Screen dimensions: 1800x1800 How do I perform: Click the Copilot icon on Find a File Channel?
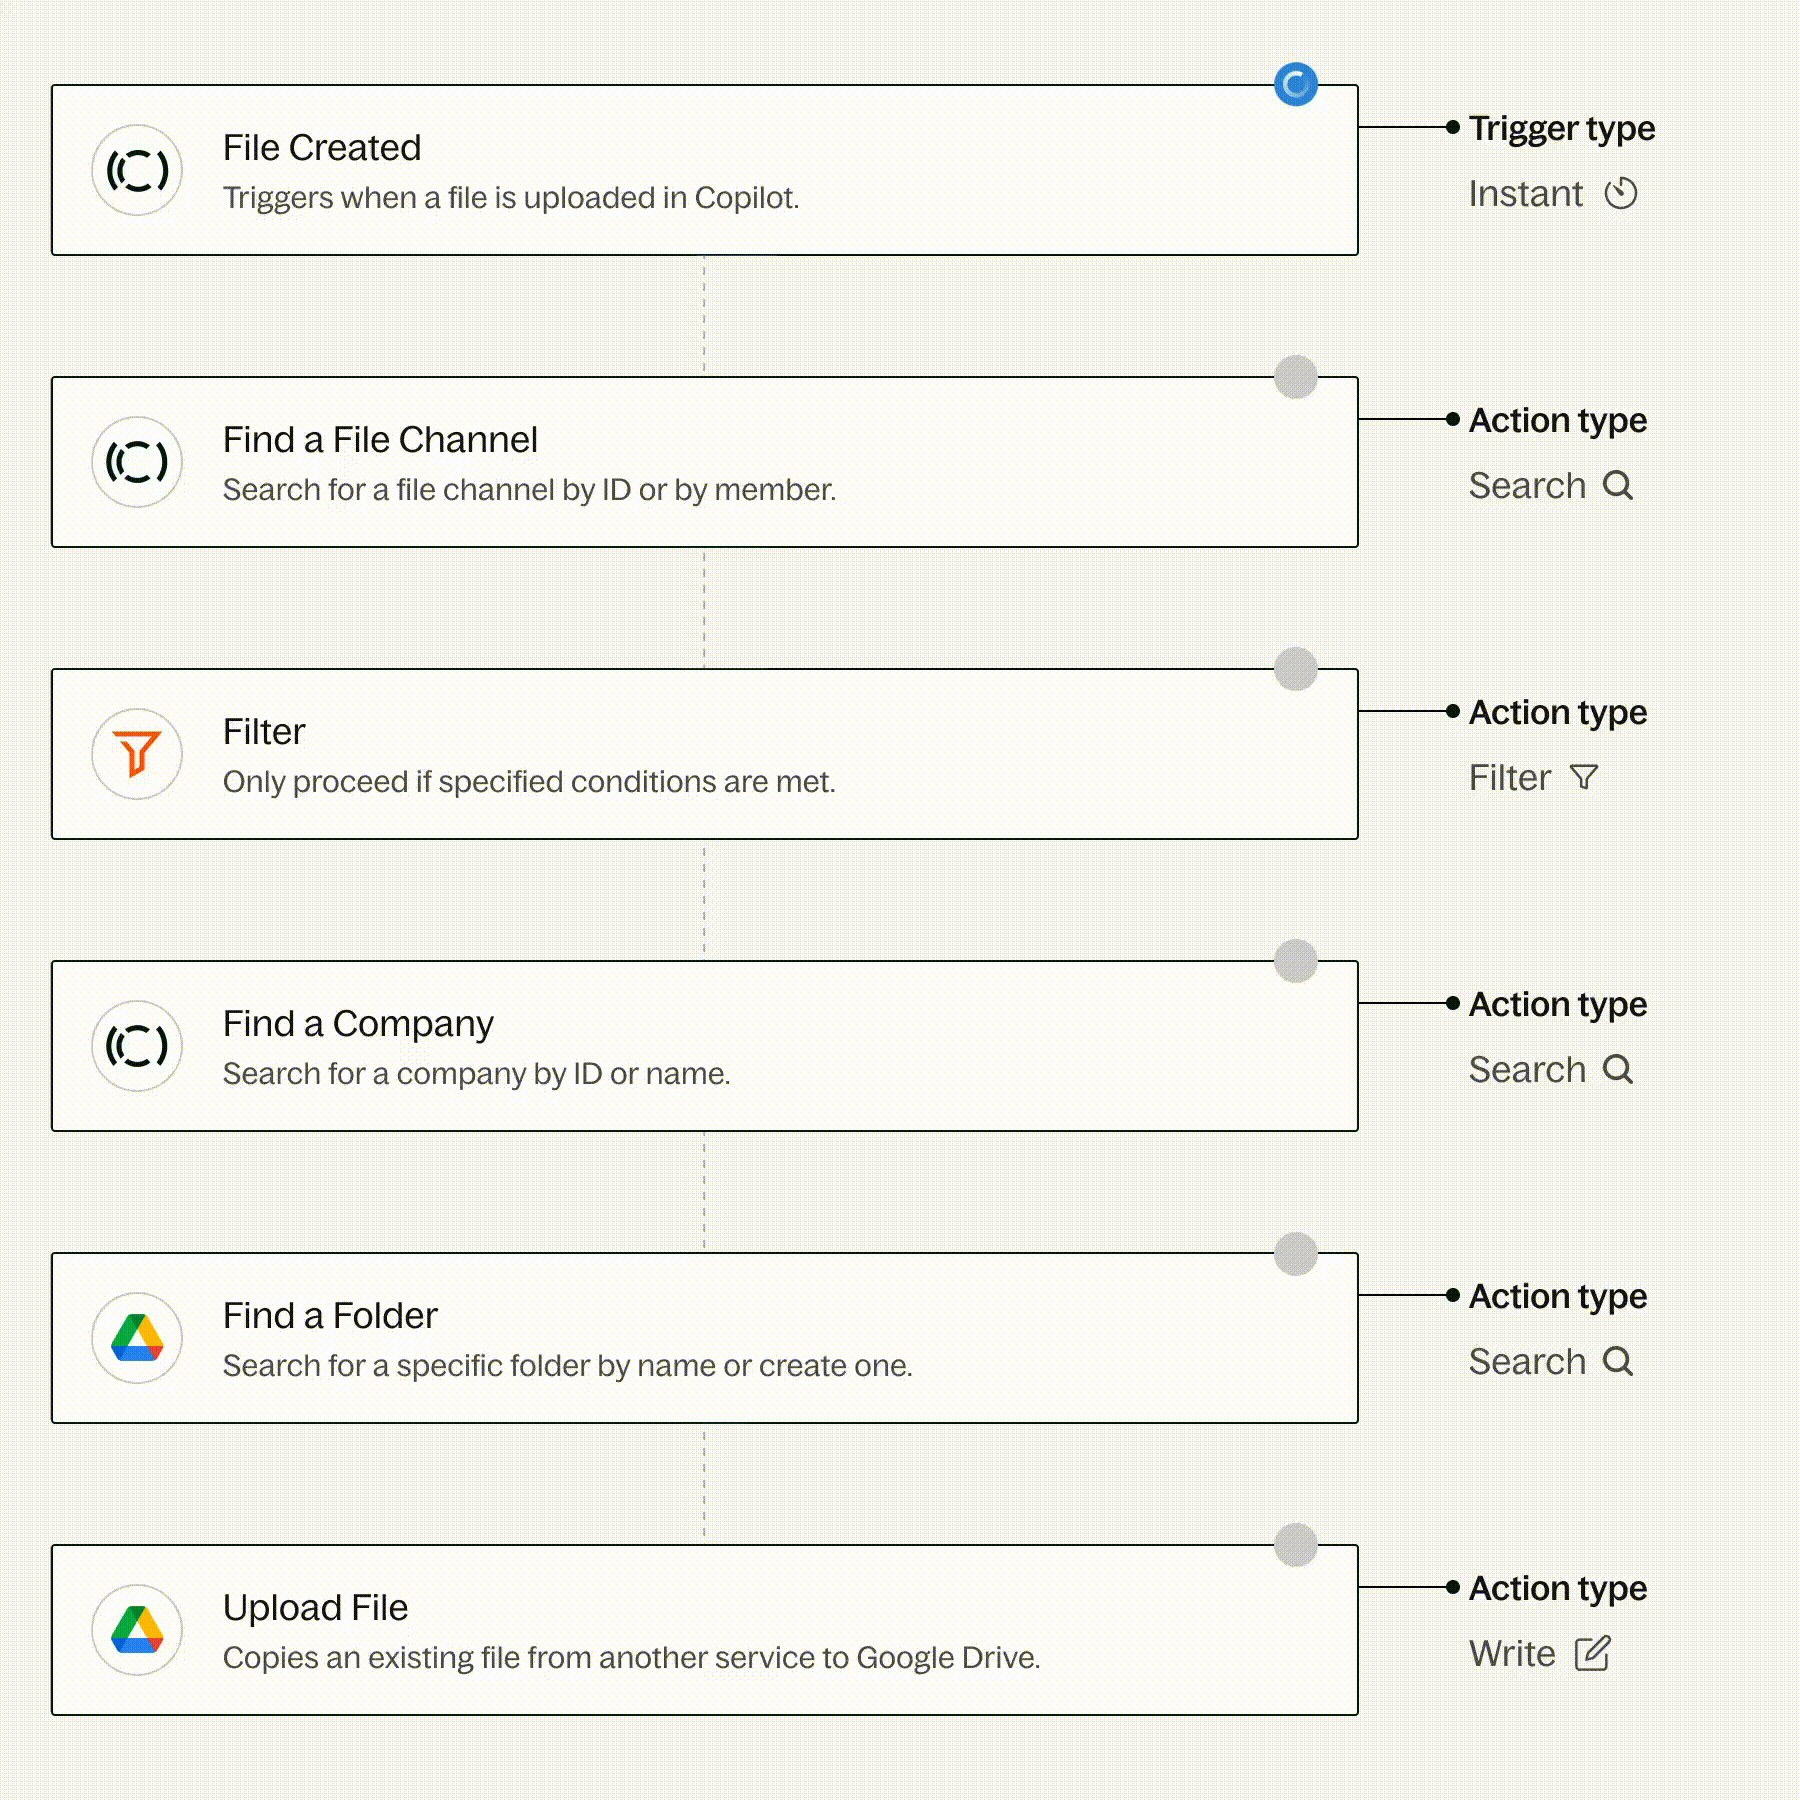(x=137, y=462)
